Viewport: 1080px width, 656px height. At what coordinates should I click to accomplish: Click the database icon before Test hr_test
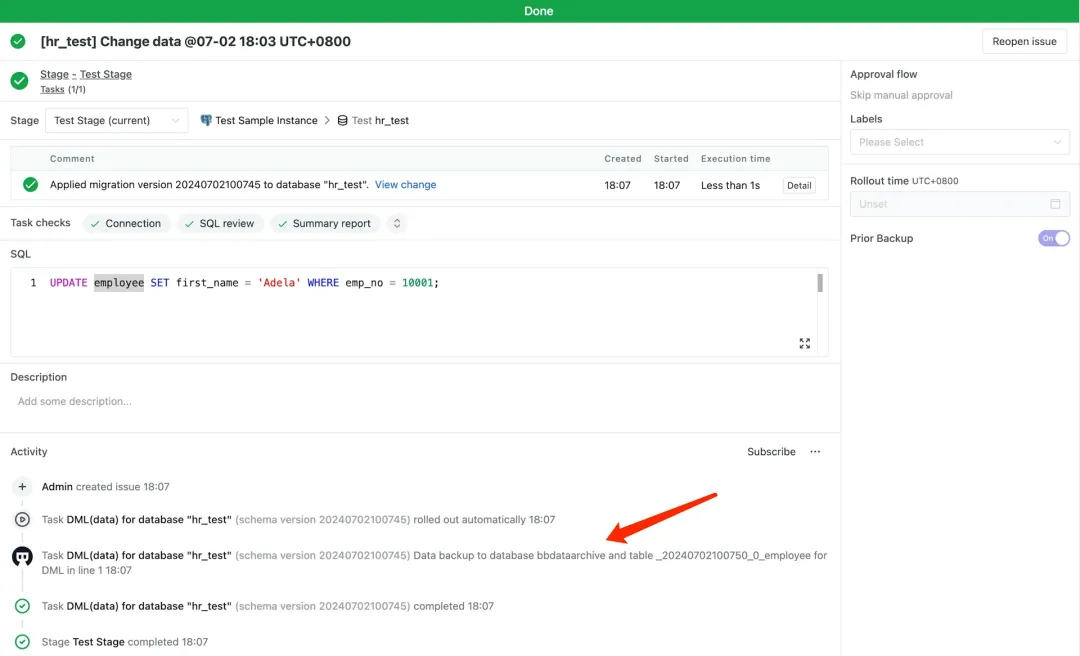(342, 121)
